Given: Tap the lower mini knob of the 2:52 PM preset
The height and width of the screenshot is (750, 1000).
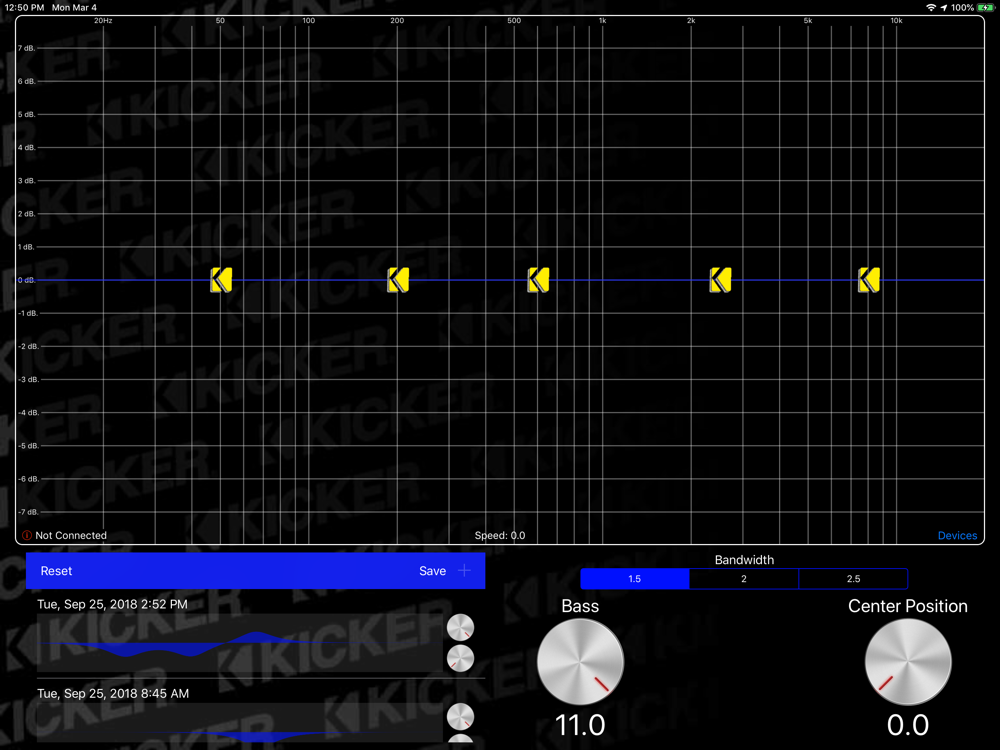Looking at the screenshot, I should point(460,658).
